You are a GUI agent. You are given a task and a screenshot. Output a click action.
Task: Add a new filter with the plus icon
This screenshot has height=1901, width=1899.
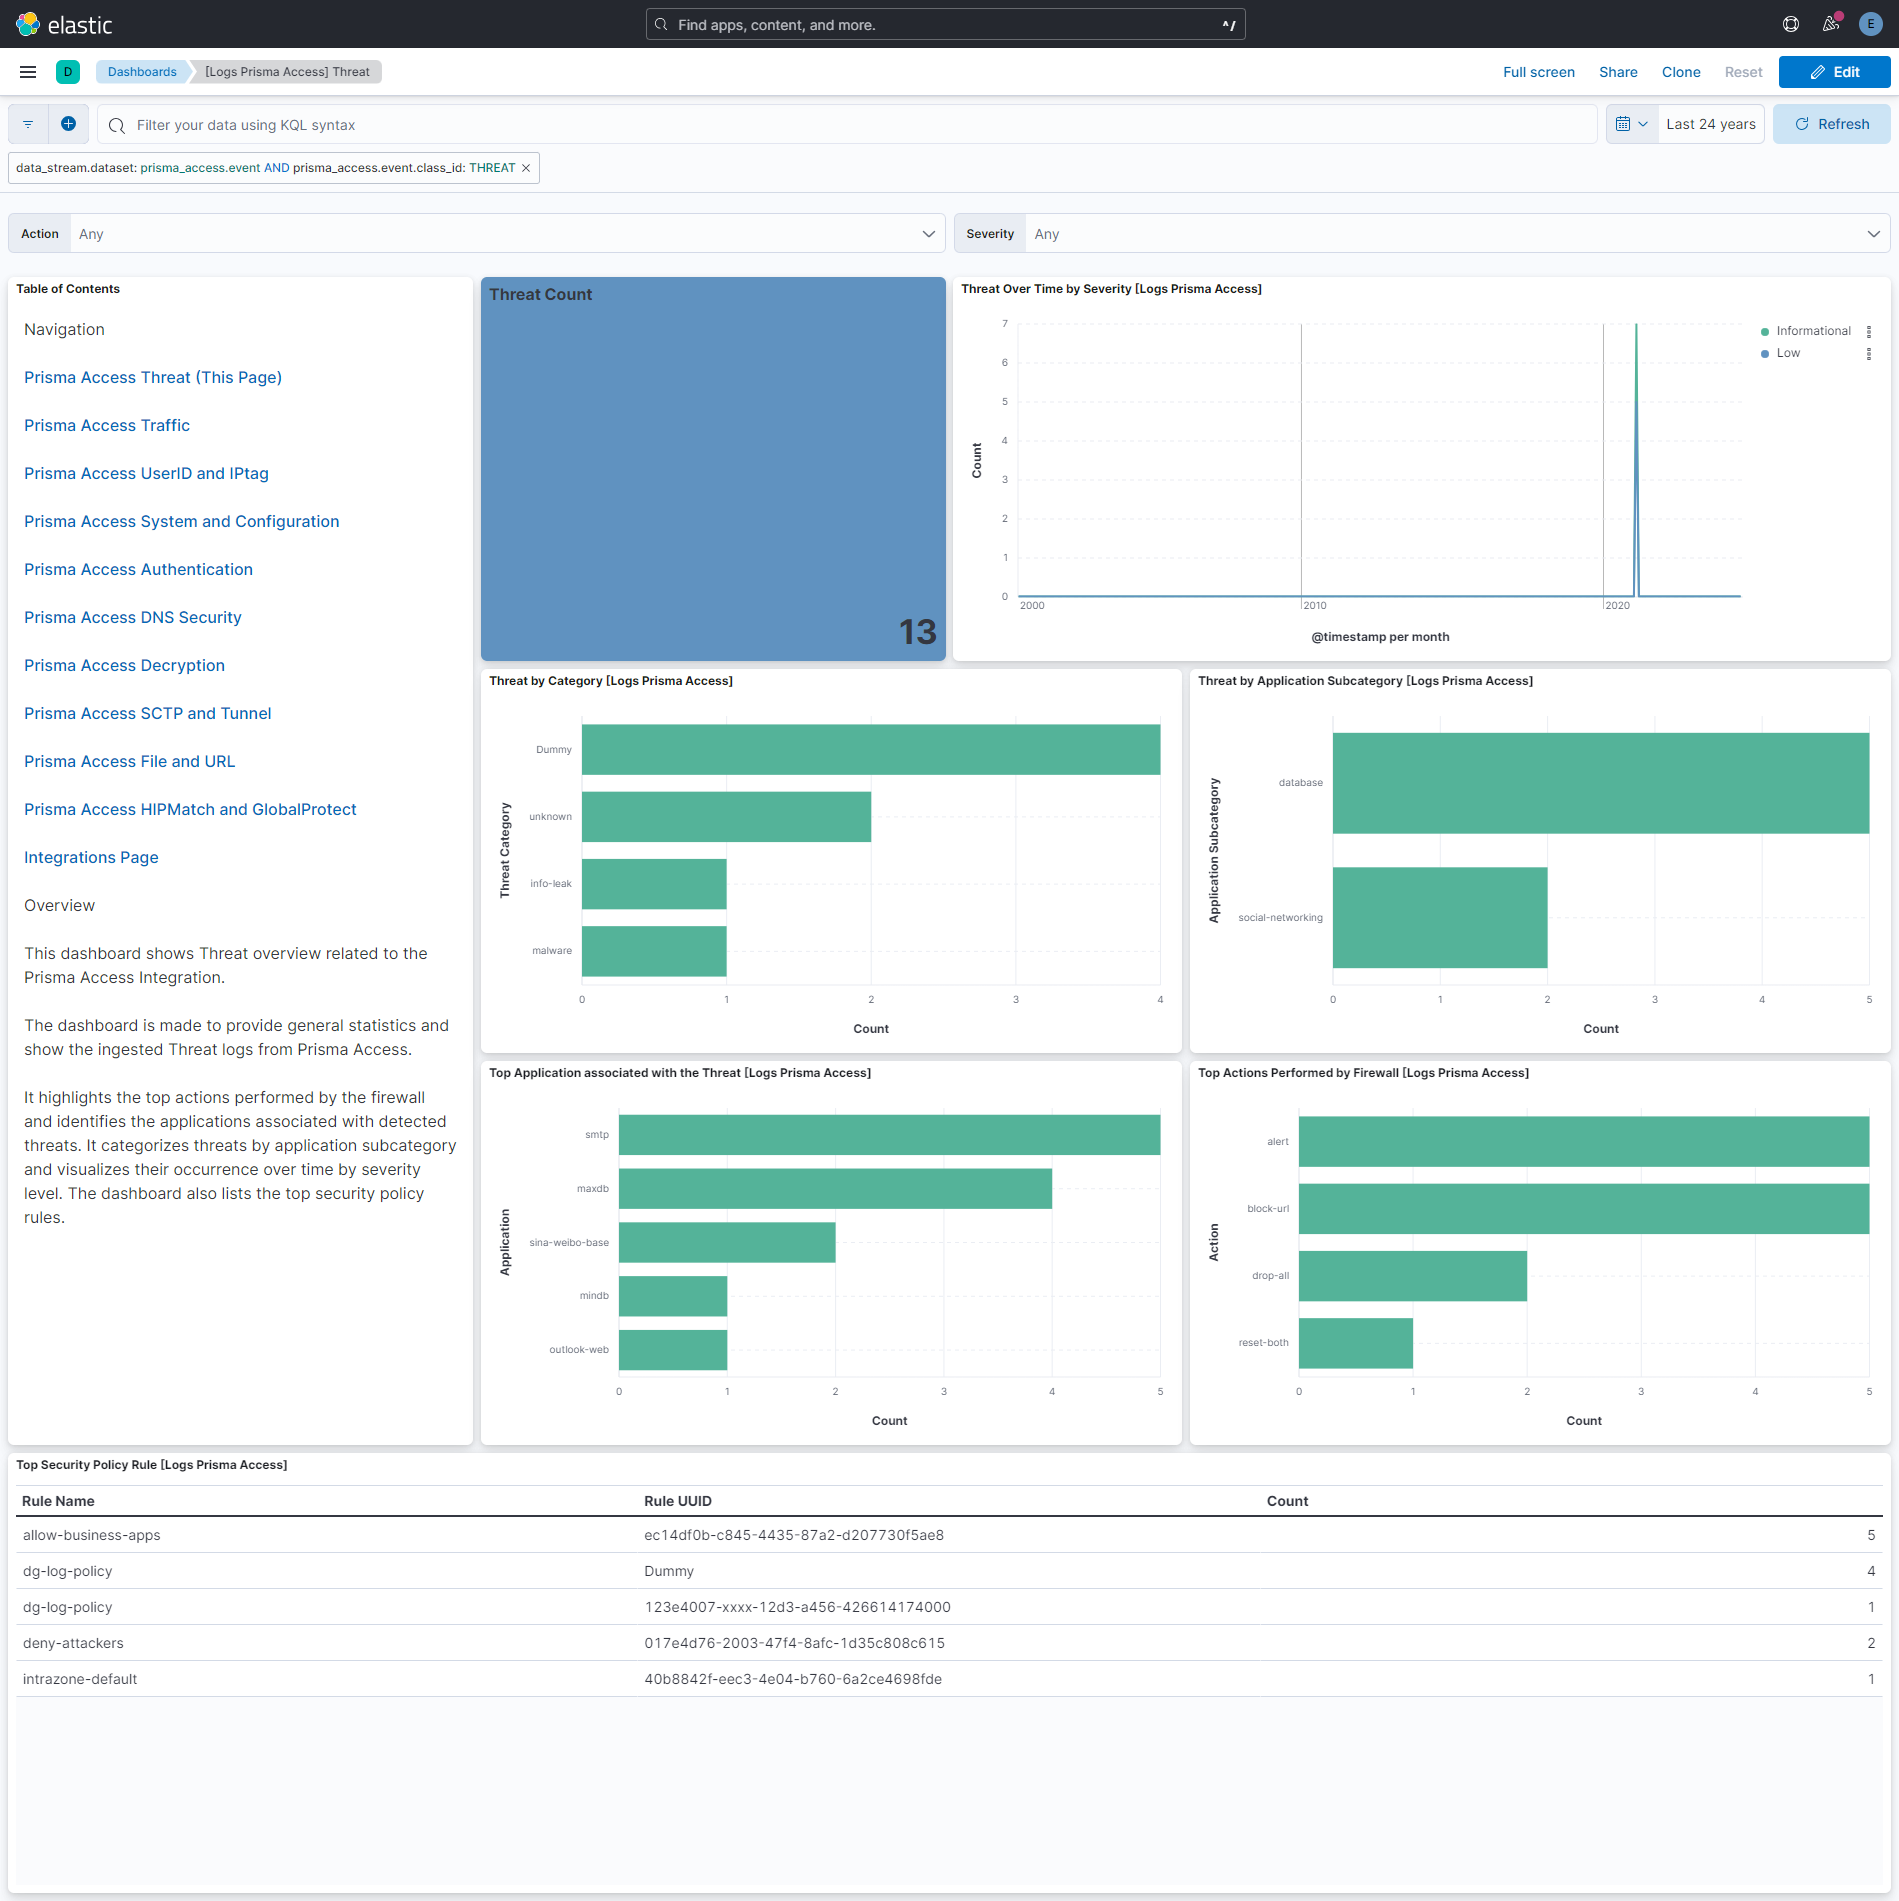pos(68,123)
